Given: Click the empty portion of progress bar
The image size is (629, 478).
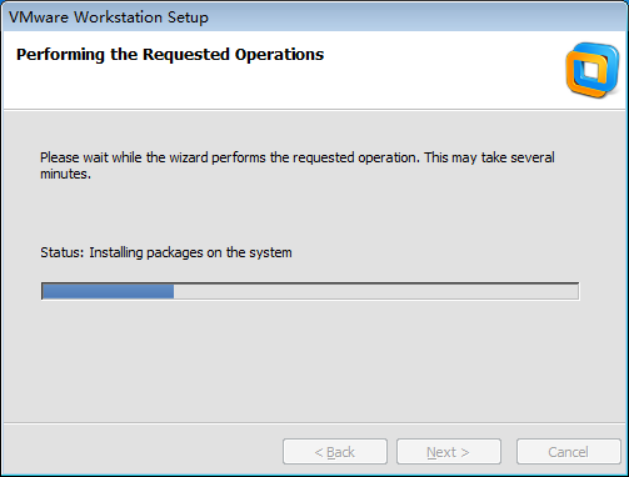Looking at the screenshot, I should pos(376,291).
